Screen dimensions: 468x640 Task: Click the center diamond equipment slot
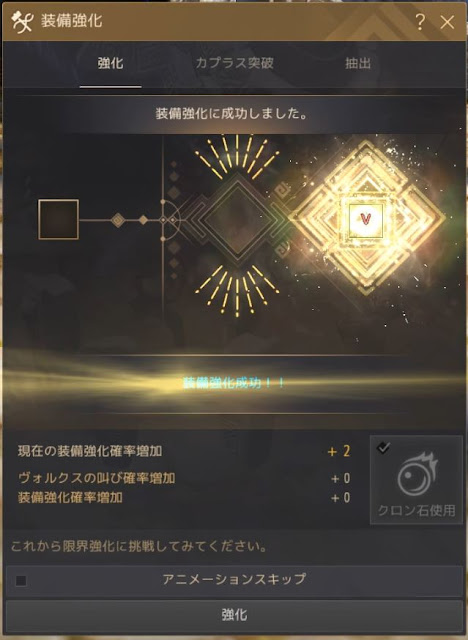(x=238, y=220)
